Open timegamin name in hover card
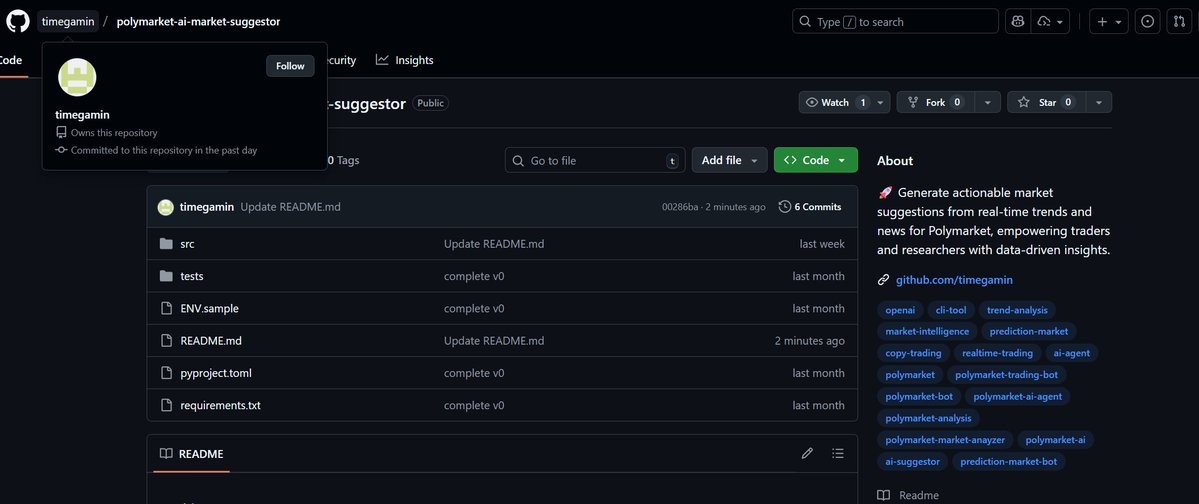This screenshot has height=504, width=1199. [x=83, y=115]
